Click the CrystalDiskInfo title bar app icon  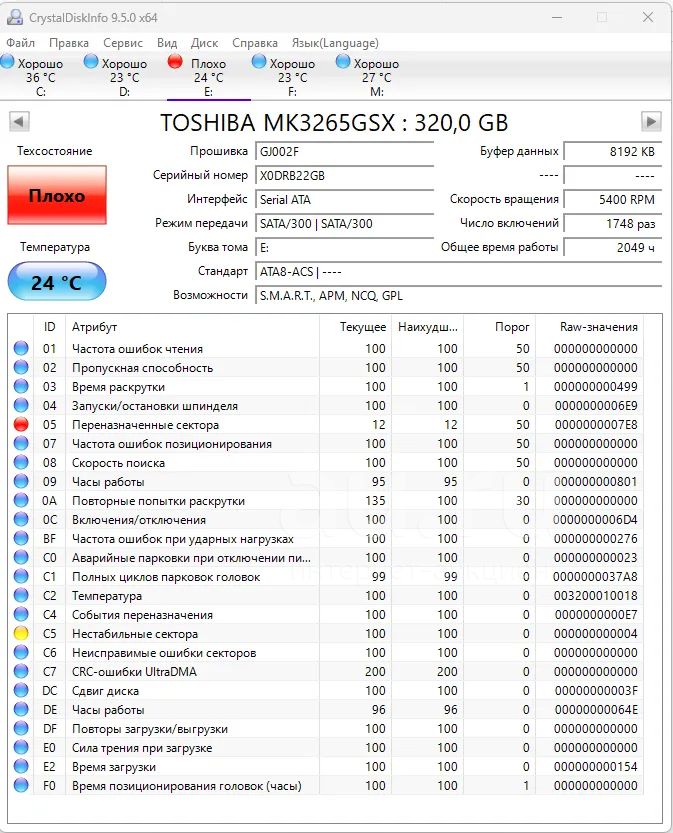(15, 17)
